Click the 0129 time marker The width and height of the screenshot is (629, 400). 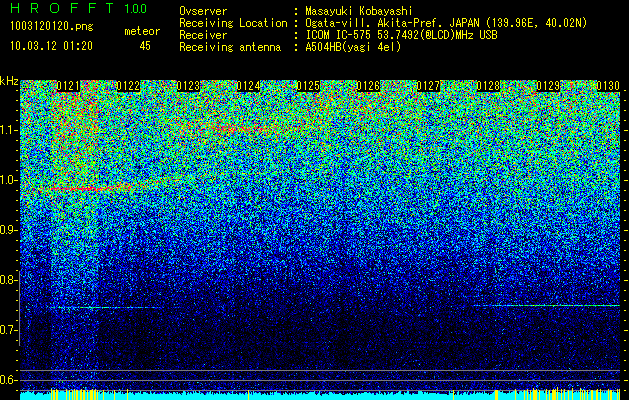point(548,86)
